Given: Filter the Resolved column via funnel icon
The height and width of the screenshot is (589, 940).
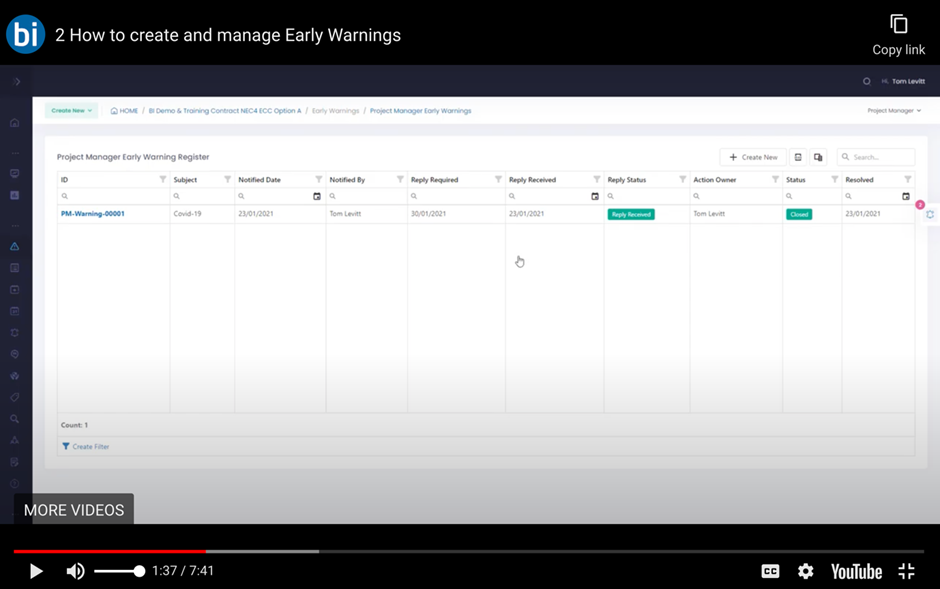Looking at the screenshot, I should click(908, 179).
